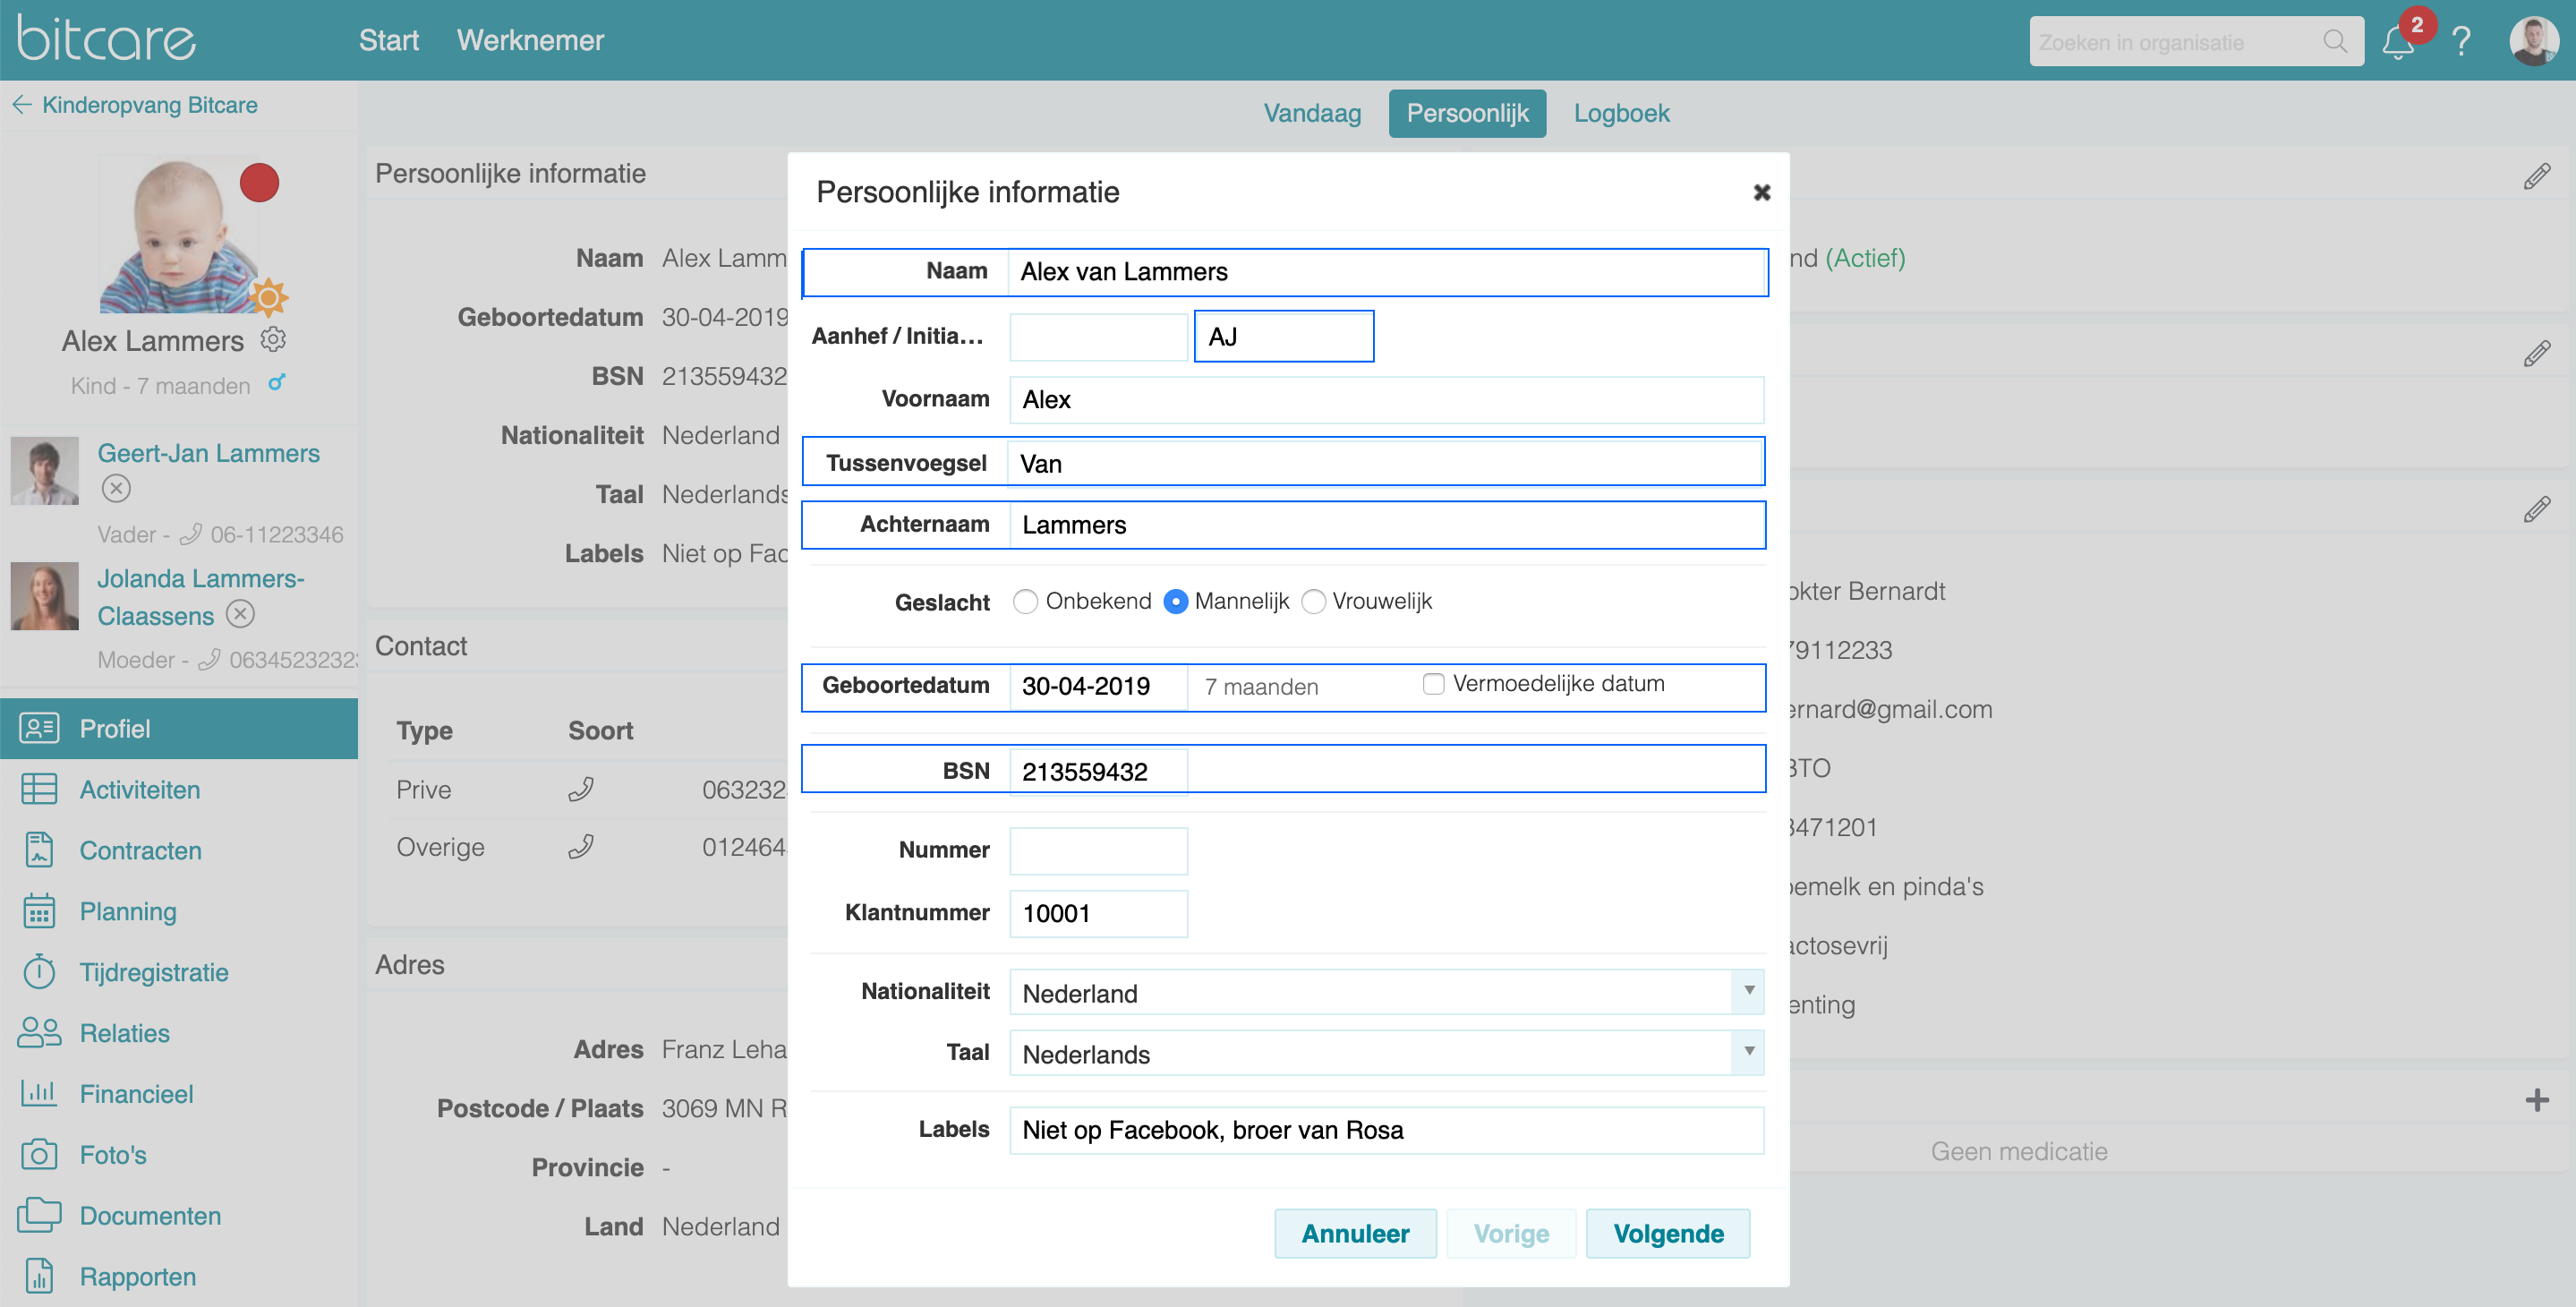Open the help question mark

[2461, 41]
